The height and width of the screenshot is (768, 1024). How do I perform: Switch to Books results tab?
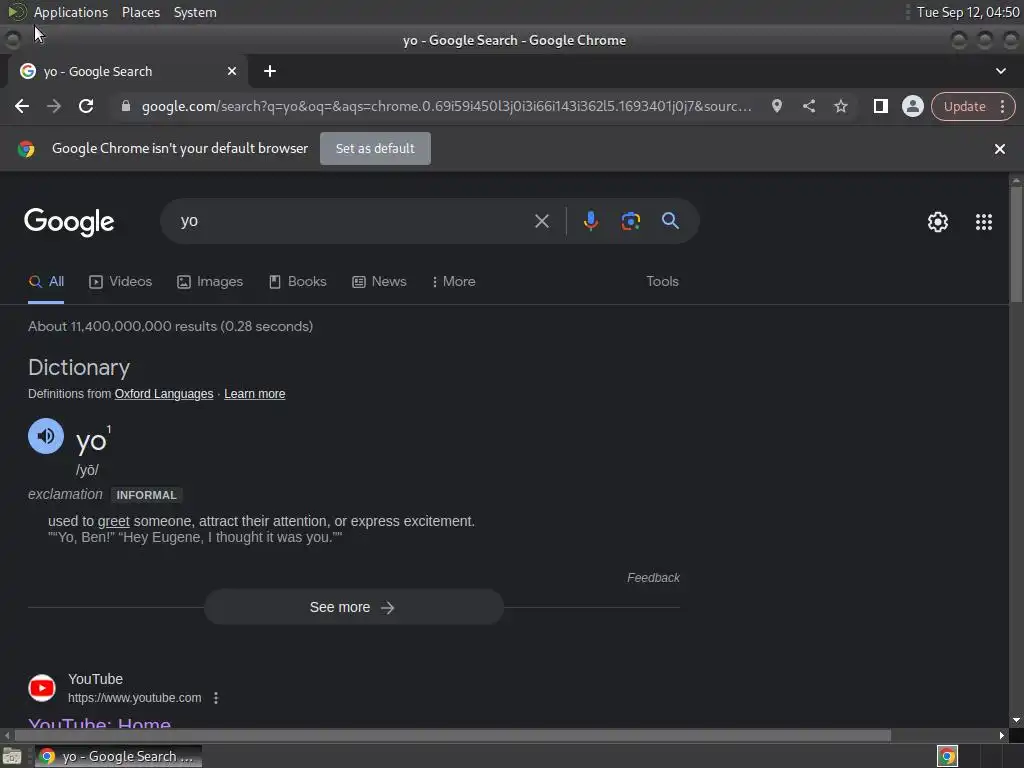click(297, 281)
